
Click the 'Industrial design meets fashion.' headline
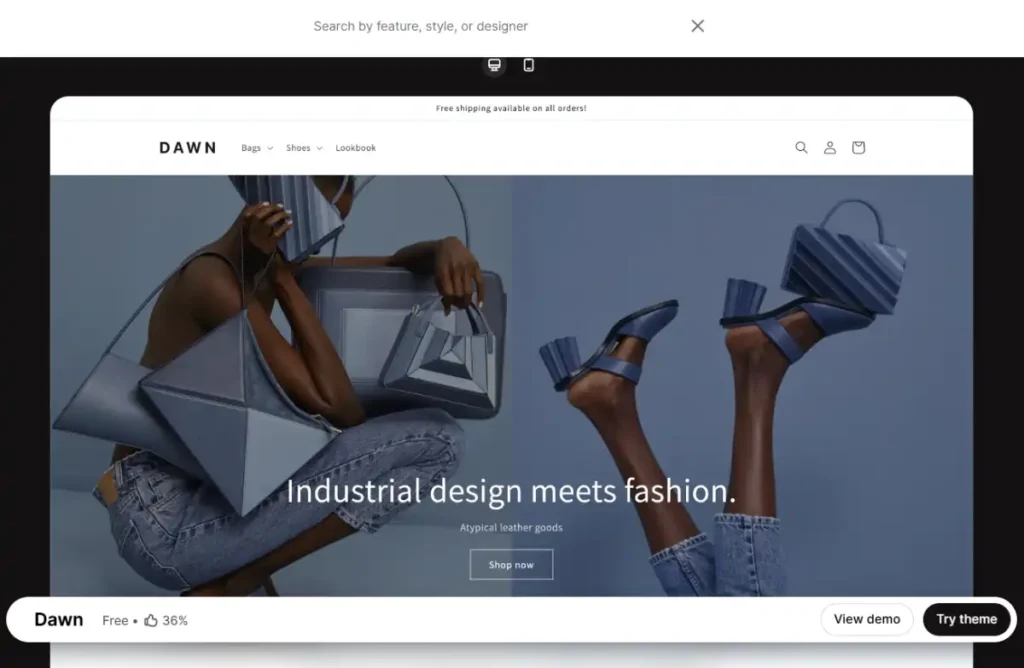point(511,491)
